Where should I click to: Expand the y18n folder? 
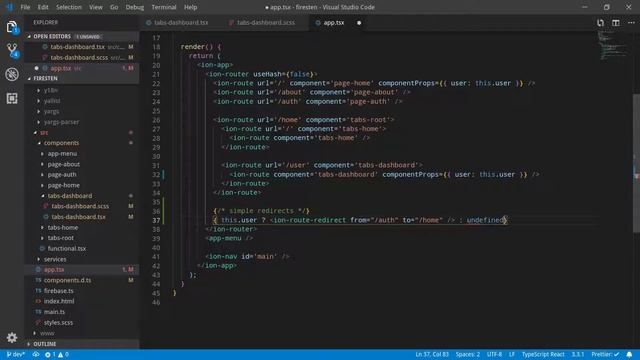pos(51,90)
